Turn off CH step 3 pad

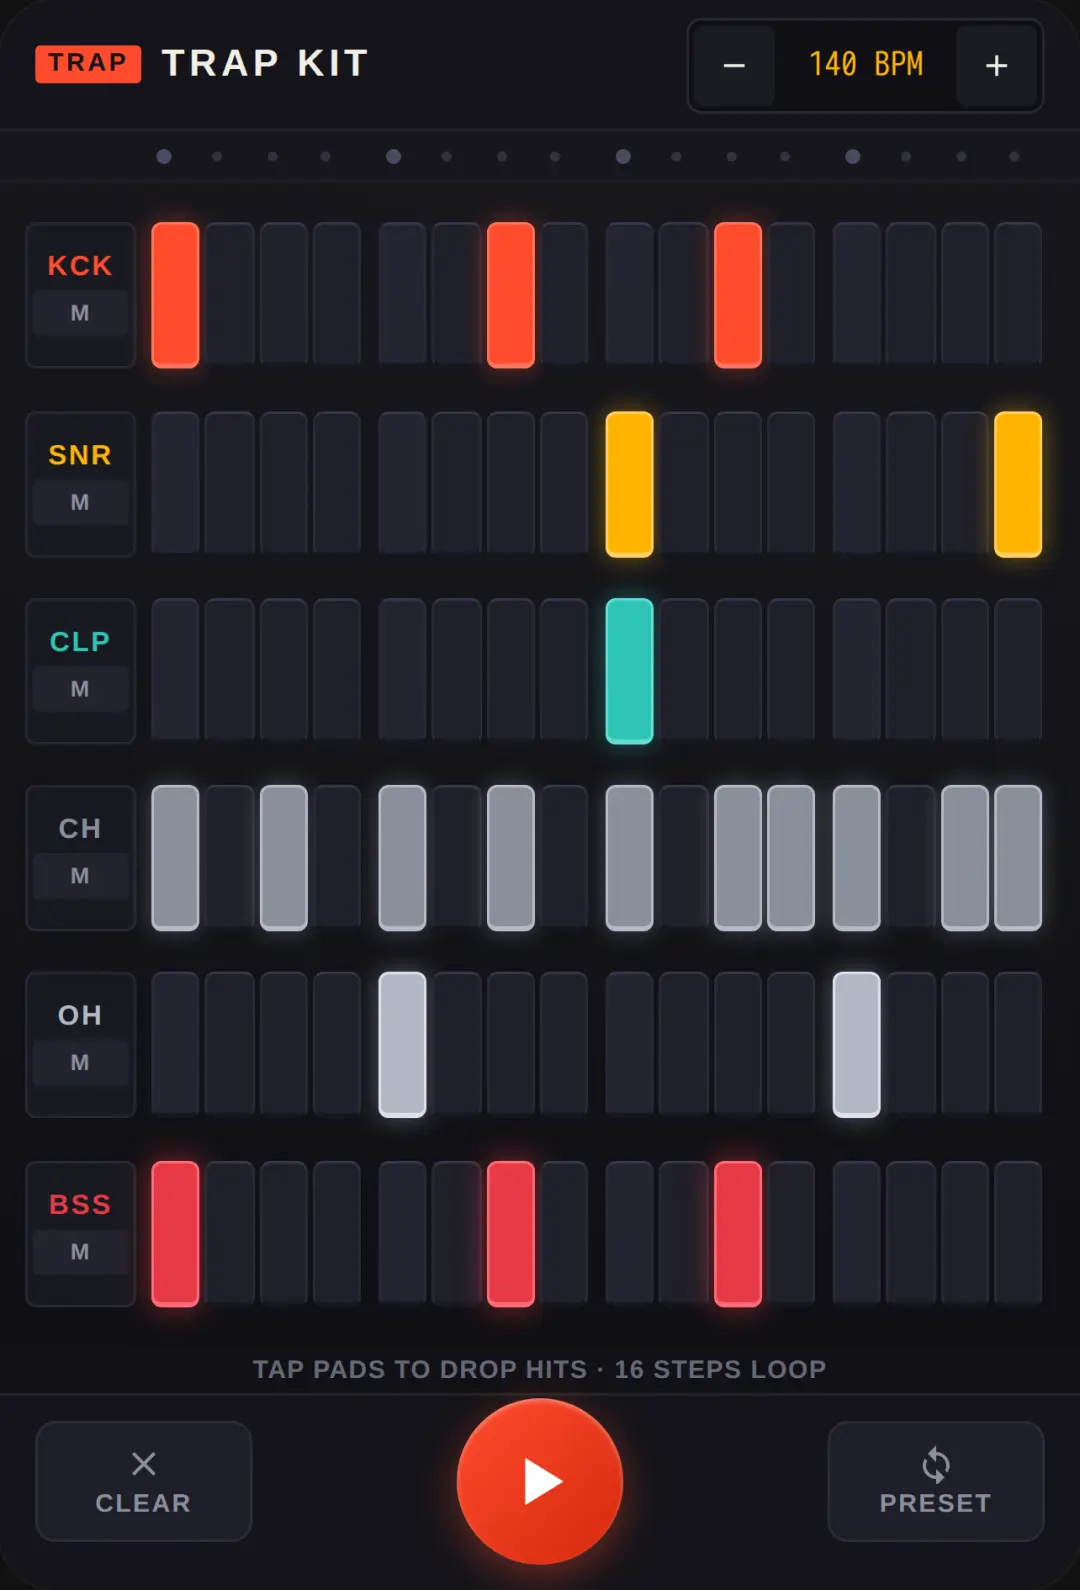pos(284,858)
